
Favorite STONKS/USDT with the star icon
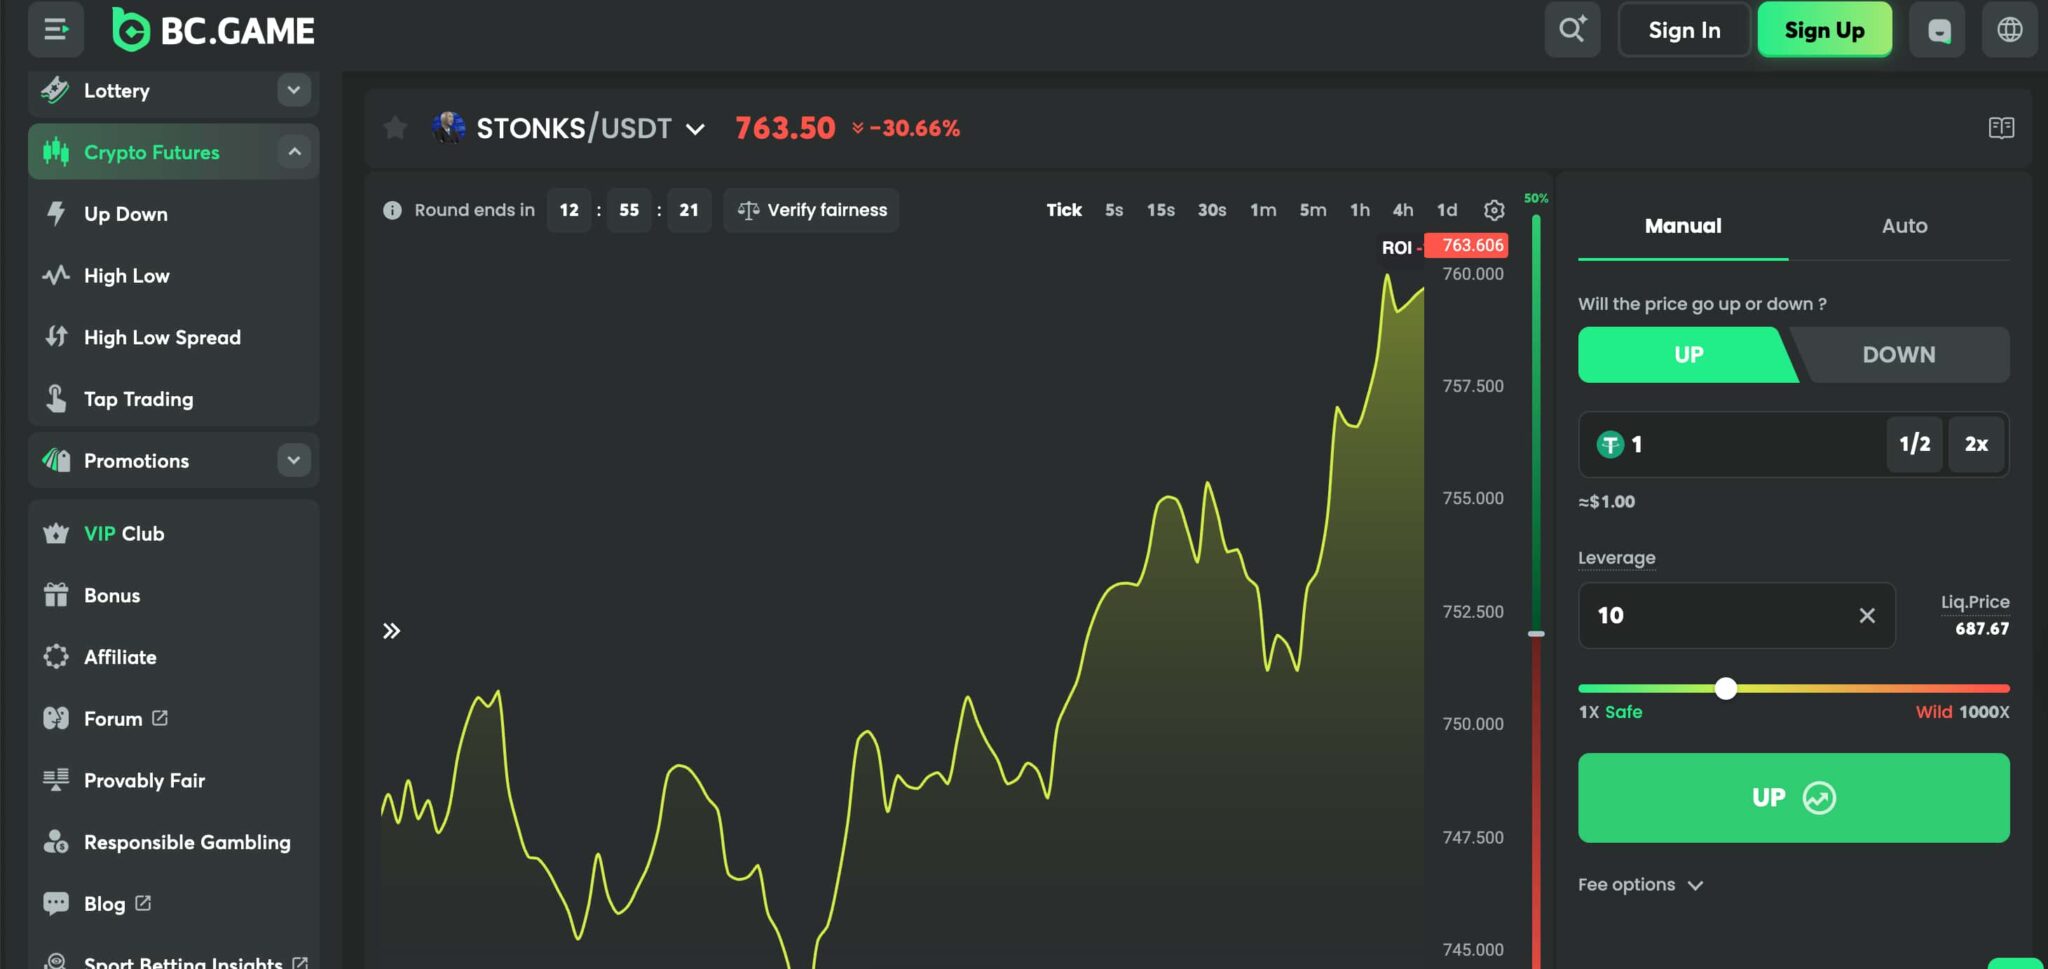point(395,128)
